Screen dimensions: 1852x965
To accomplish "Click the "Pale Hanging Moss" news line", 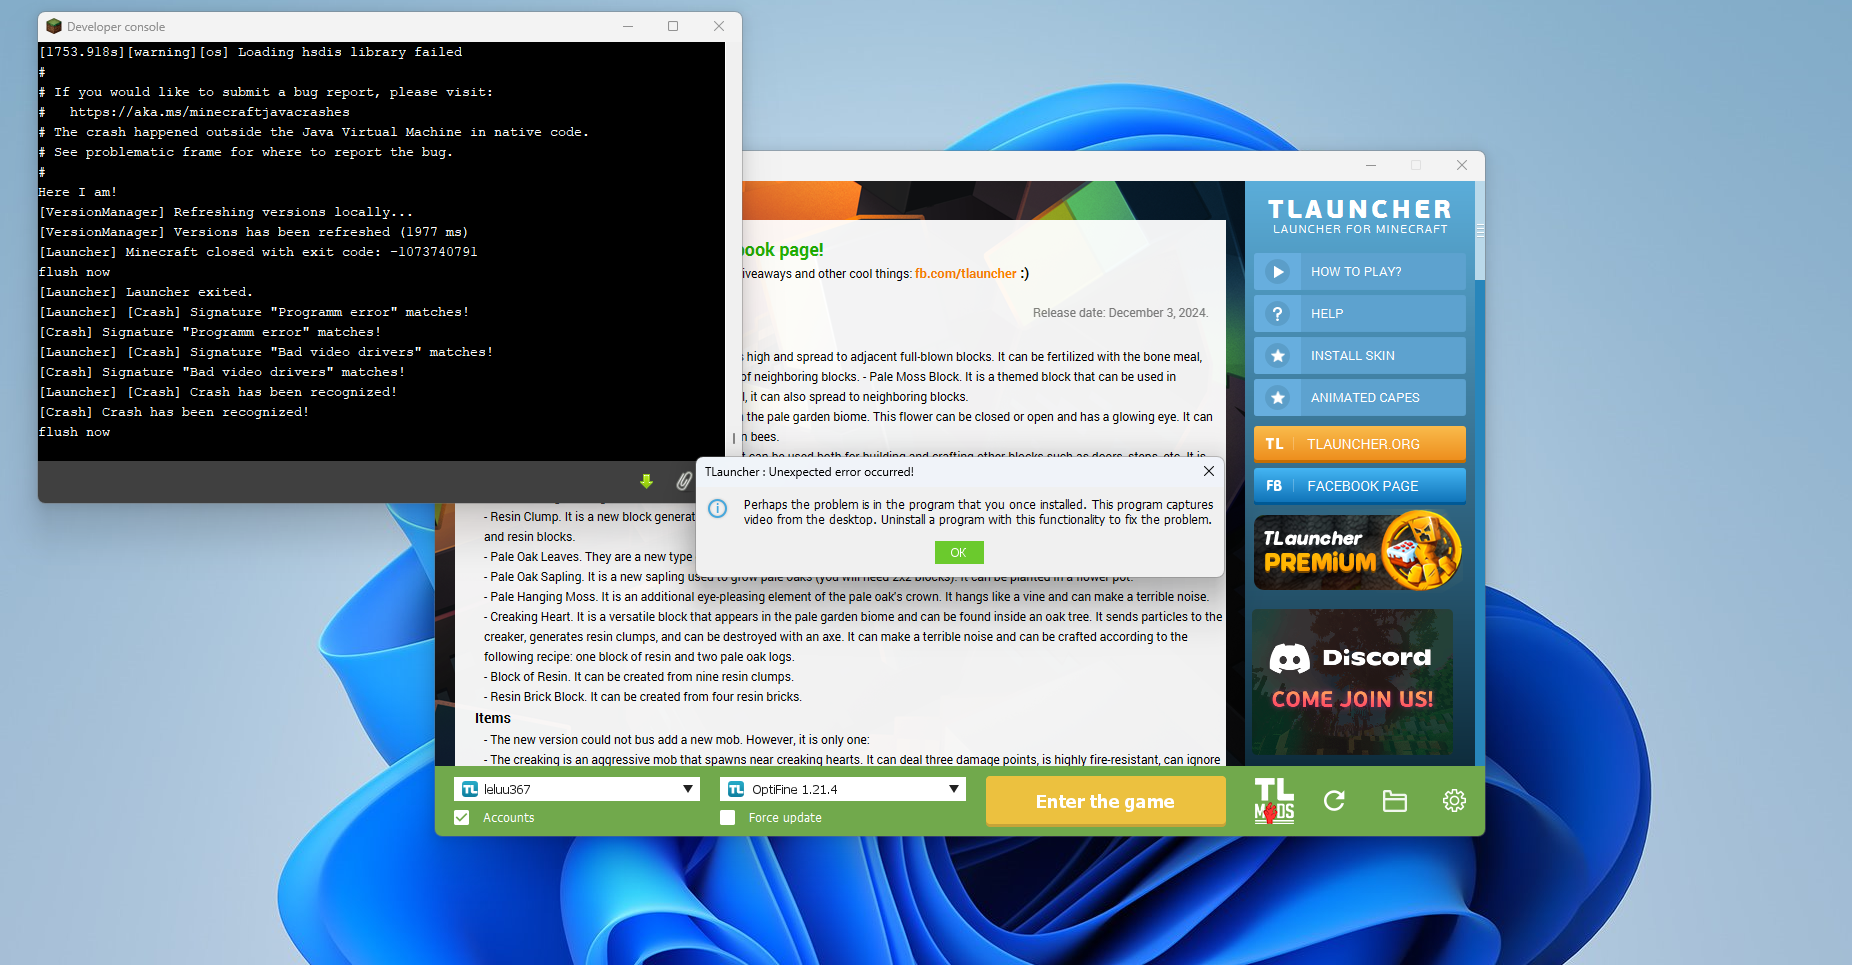I will pos(846,597).
